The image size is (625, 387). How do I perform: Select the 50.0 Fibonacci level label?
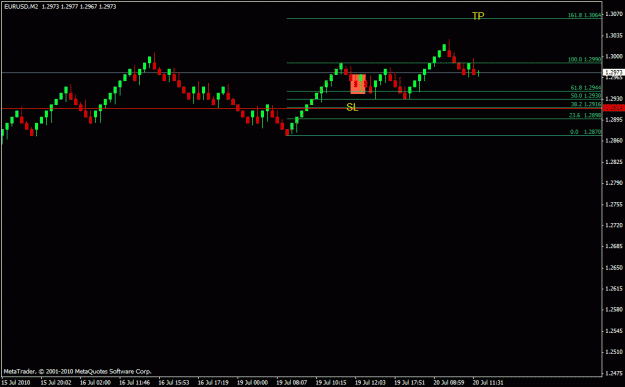[x=586, y=96]
